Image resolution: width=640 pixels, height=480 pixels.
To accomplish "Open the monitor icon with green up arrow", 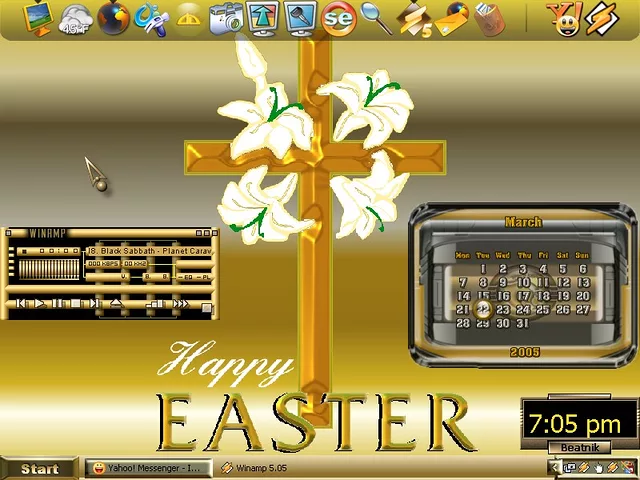I will pos(263,18).
